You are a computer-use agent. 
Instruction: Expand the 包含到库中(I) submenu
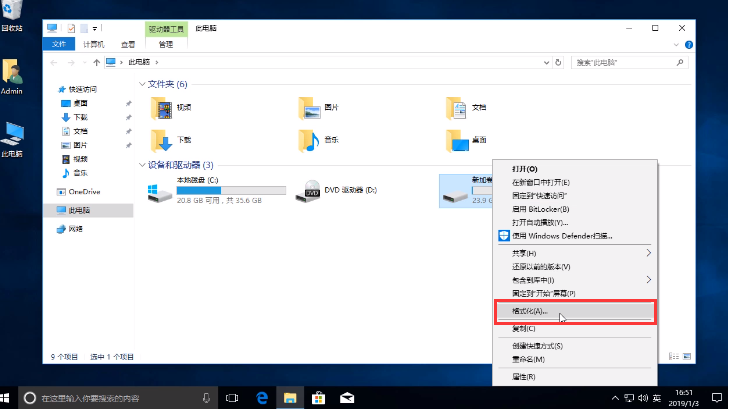(535, 280)
